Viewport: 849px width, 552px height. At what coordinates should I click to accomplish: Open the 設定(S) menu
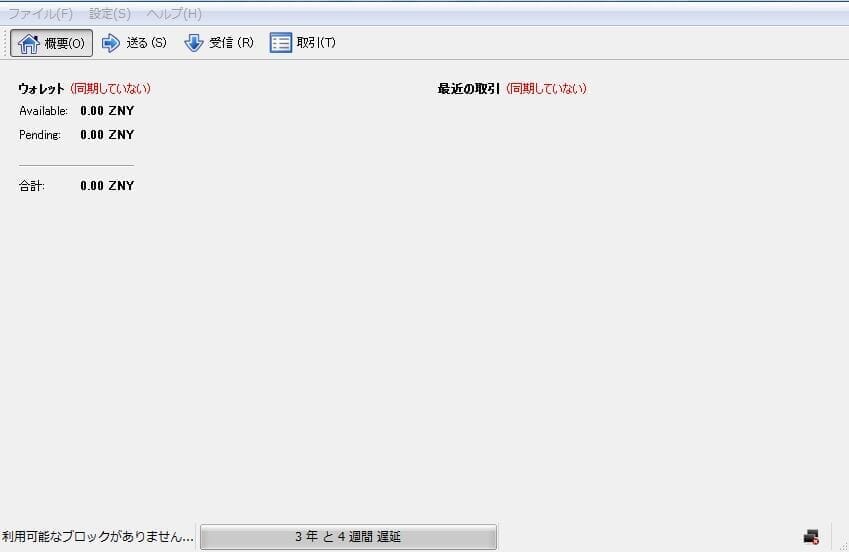109,14
